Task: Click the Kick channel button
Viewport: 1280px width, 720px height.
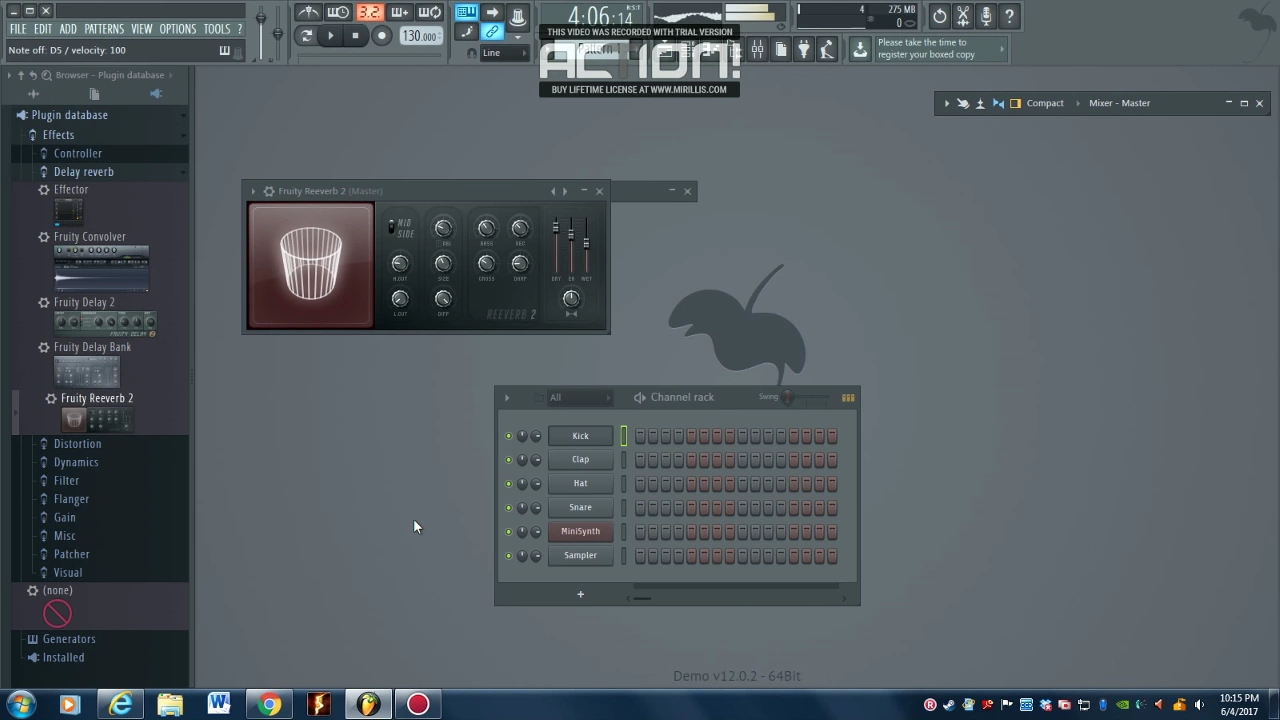Action: click(x=580, y=436)
